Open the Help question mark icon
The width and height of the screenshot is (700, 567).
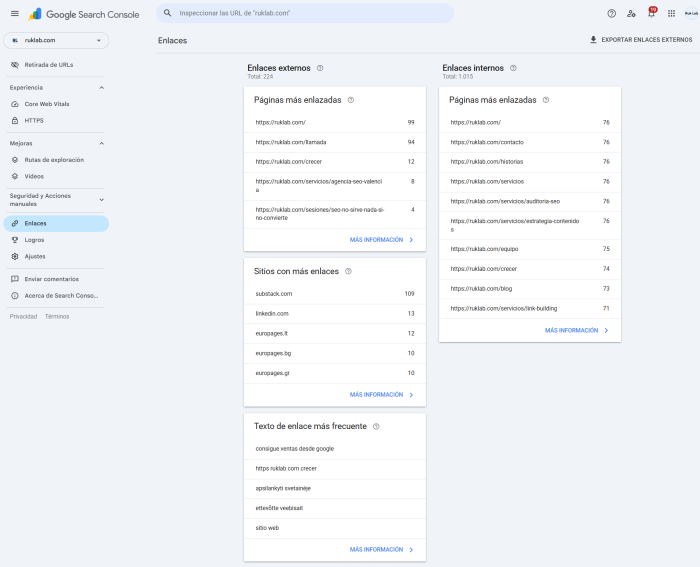coord(612,13)
